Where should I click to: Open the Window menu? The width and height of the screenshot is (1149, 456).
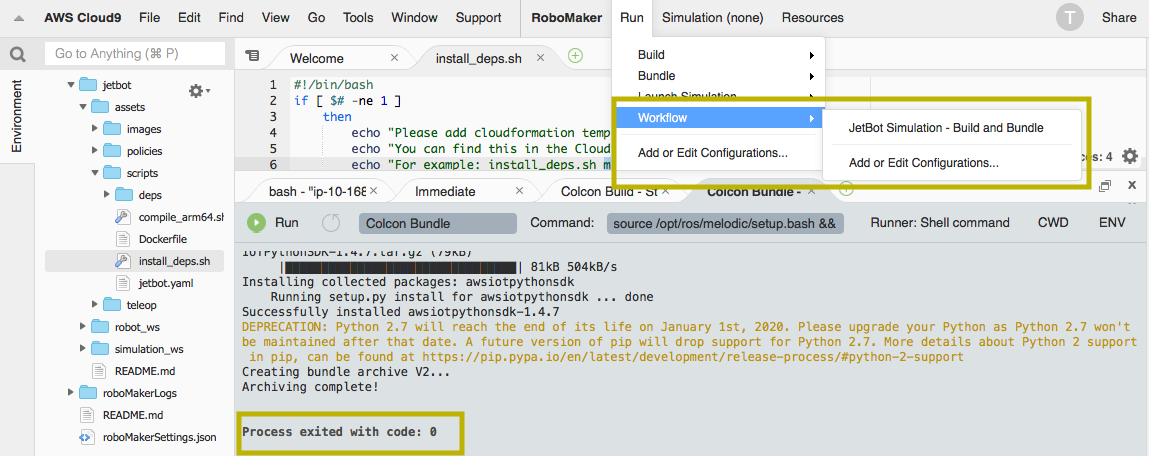[415, 18]
